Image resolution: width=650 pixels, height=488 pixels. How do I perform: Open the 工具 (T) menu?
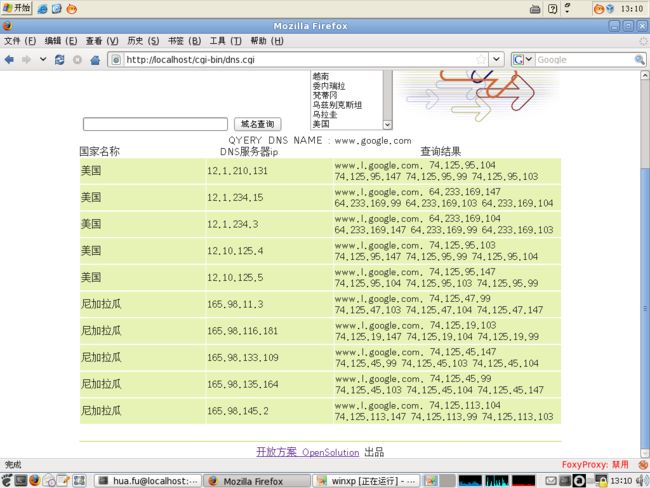[226, 41]
